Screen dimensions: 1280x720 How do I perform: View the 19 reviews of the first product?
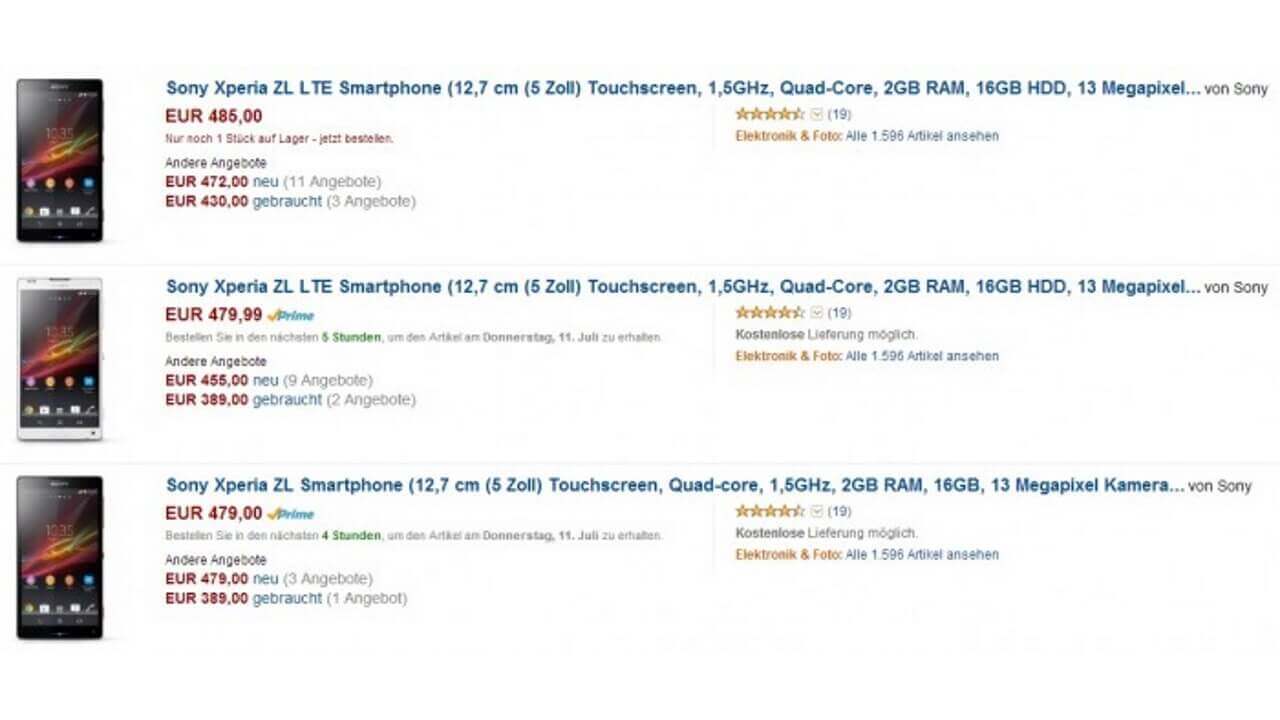coord(840,114)
